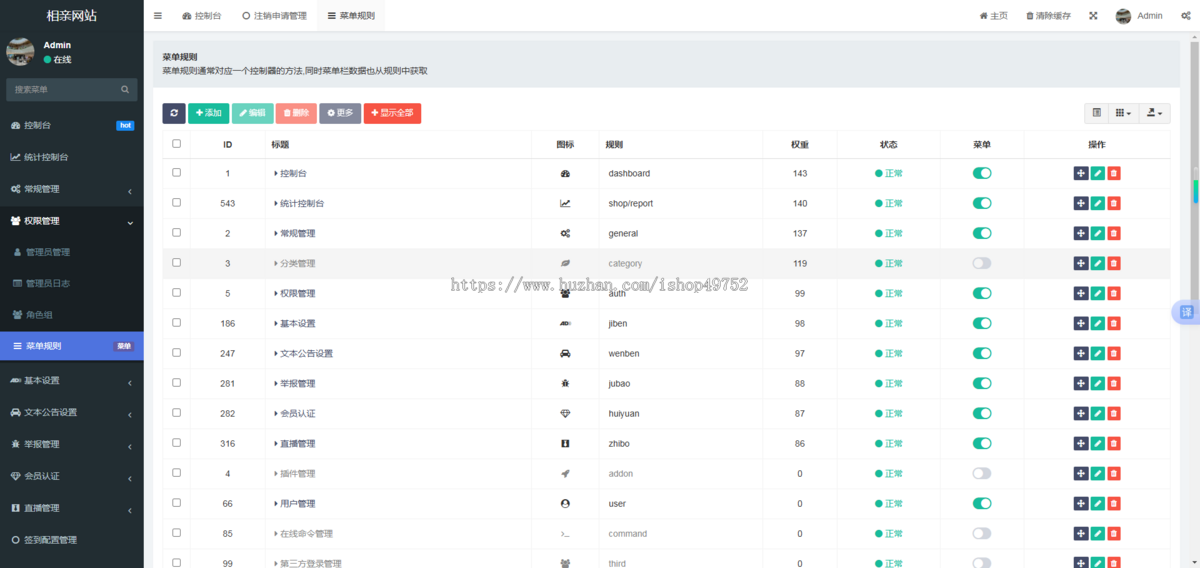
Task: Click delete icon for addon row
Action: (1114, 473)
